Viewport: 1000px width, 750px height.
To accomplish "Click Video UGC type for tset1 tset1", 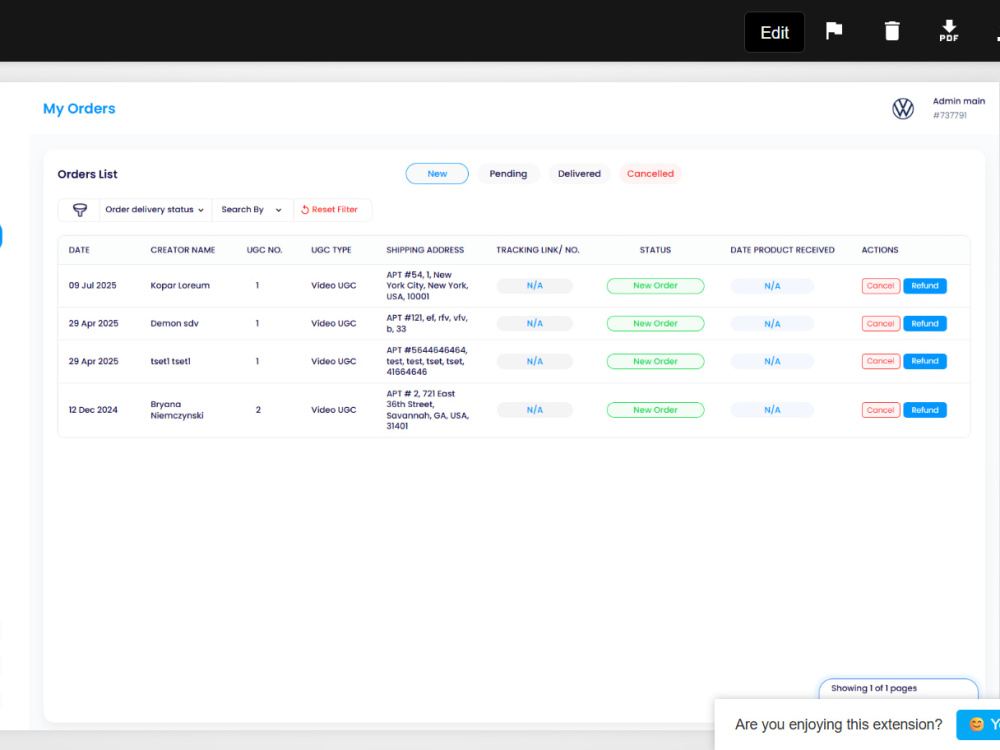I will 334,361.
